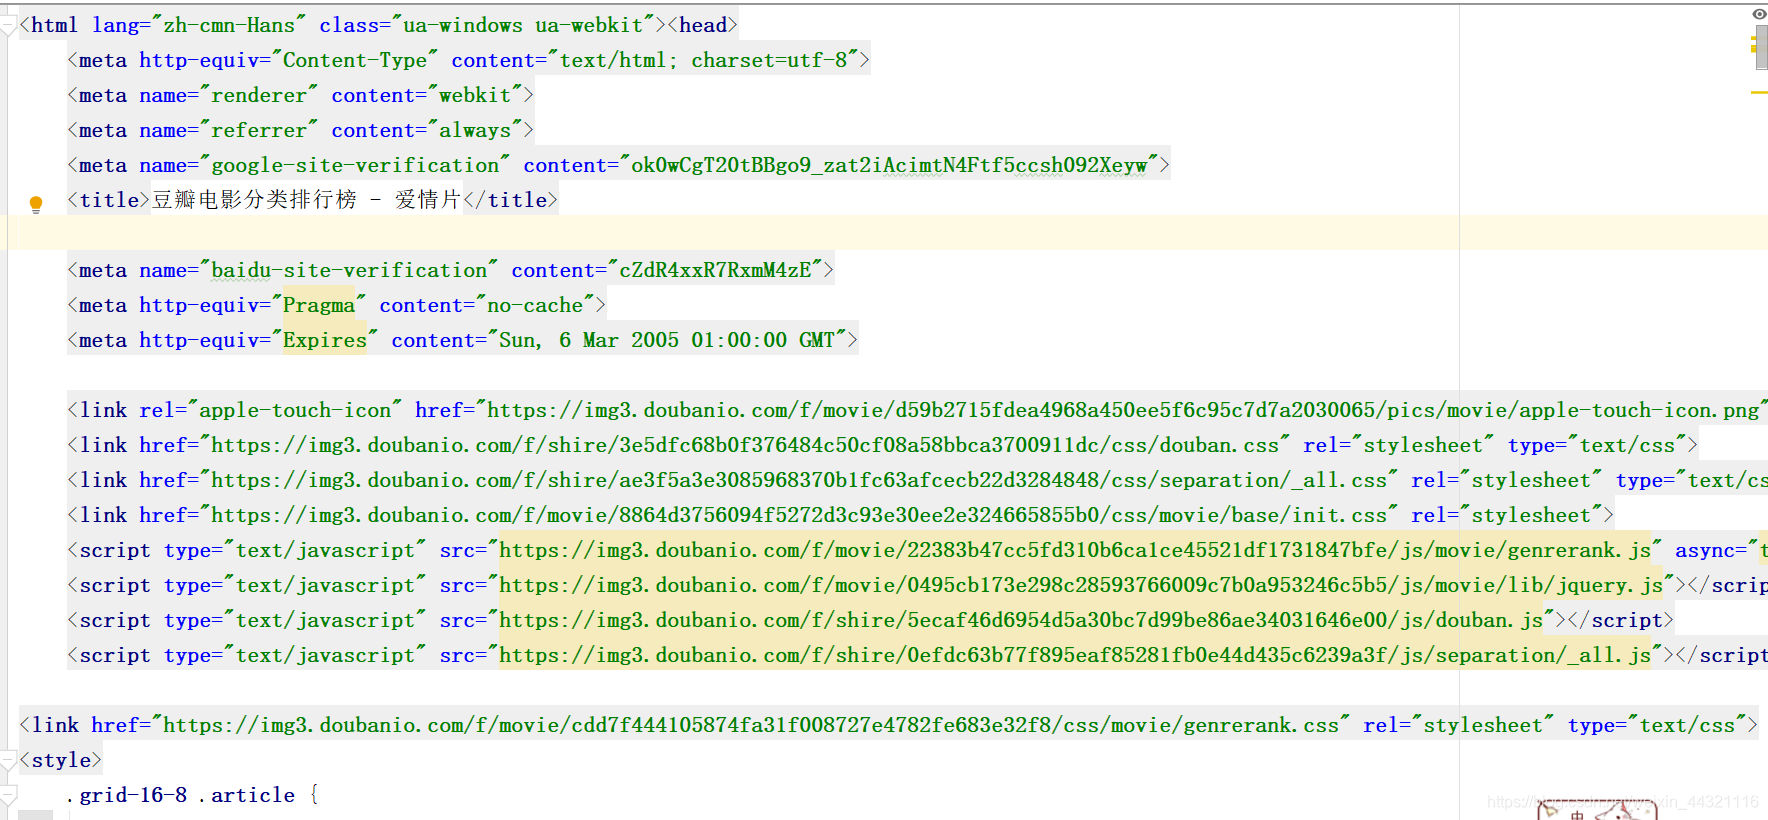Collapse the style tag fold marker
Screen dimensions: 1768x820
tap(9, 761)
